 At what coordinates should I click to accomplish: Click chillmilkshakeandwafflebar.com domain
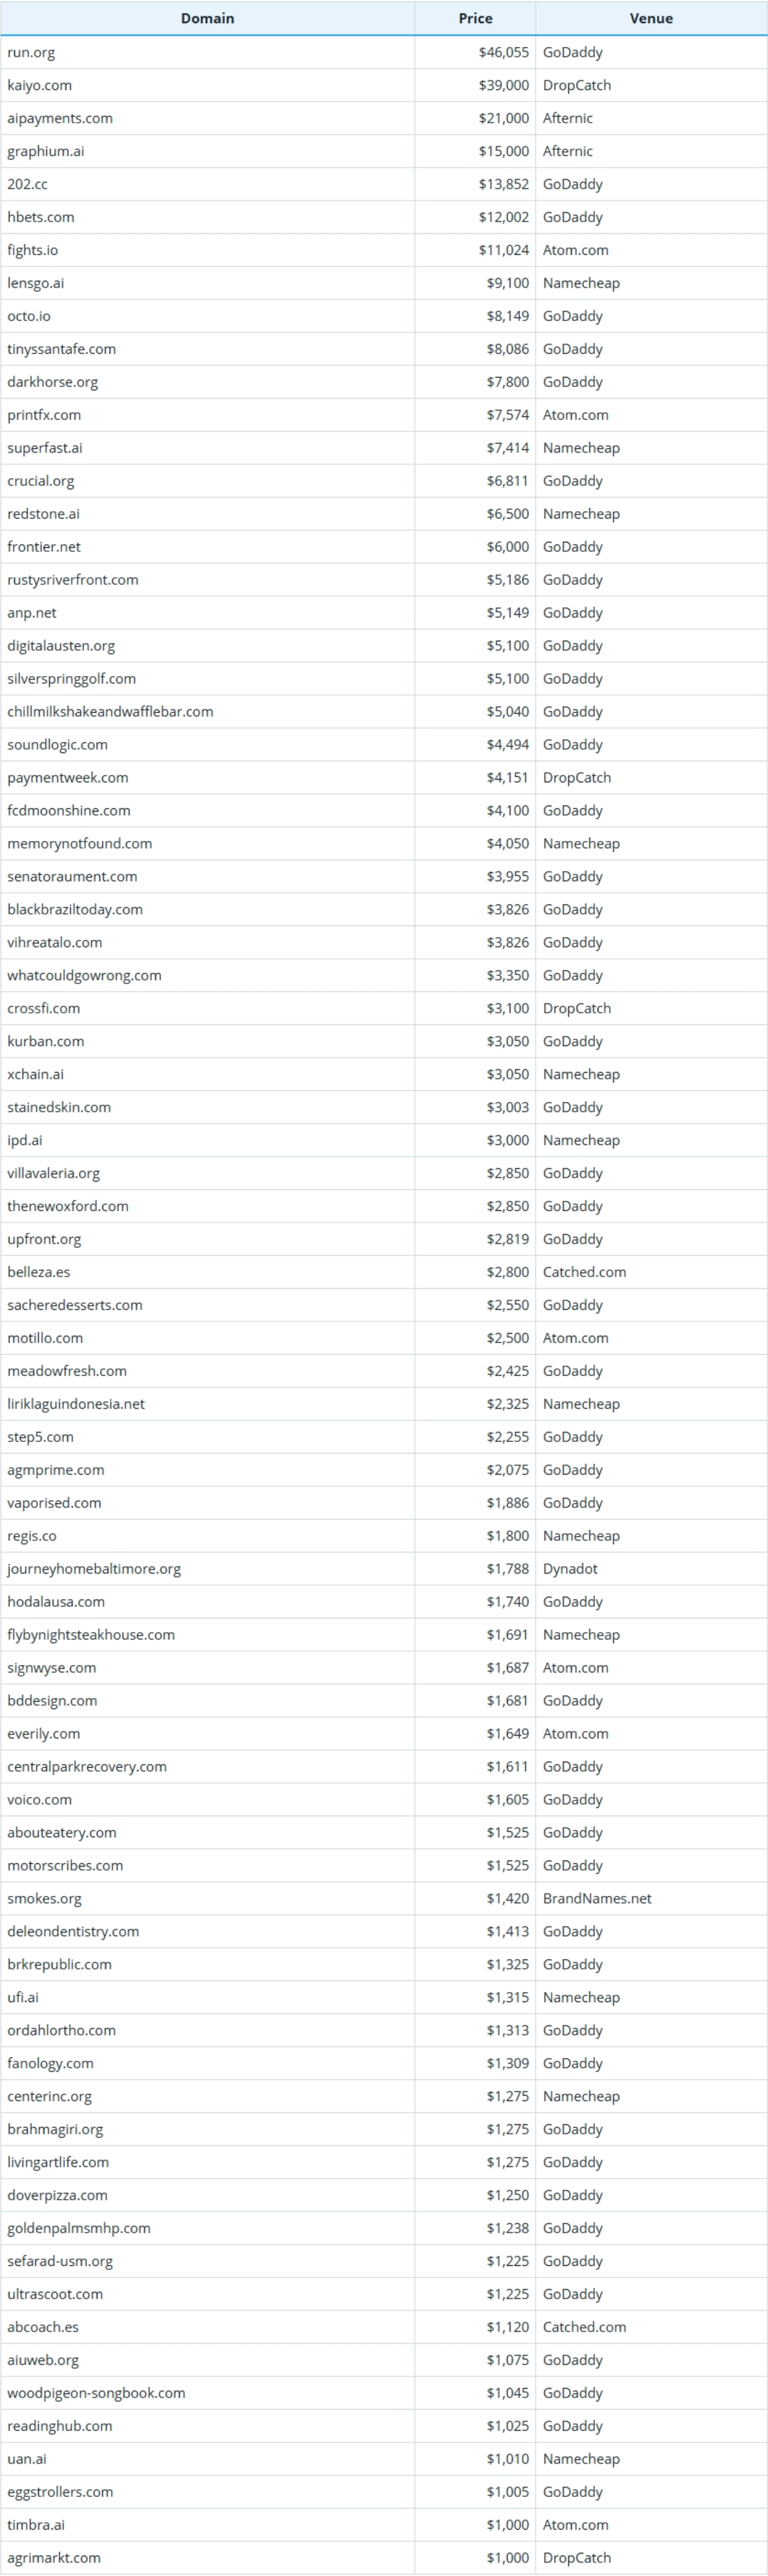[x=110, y=712]
